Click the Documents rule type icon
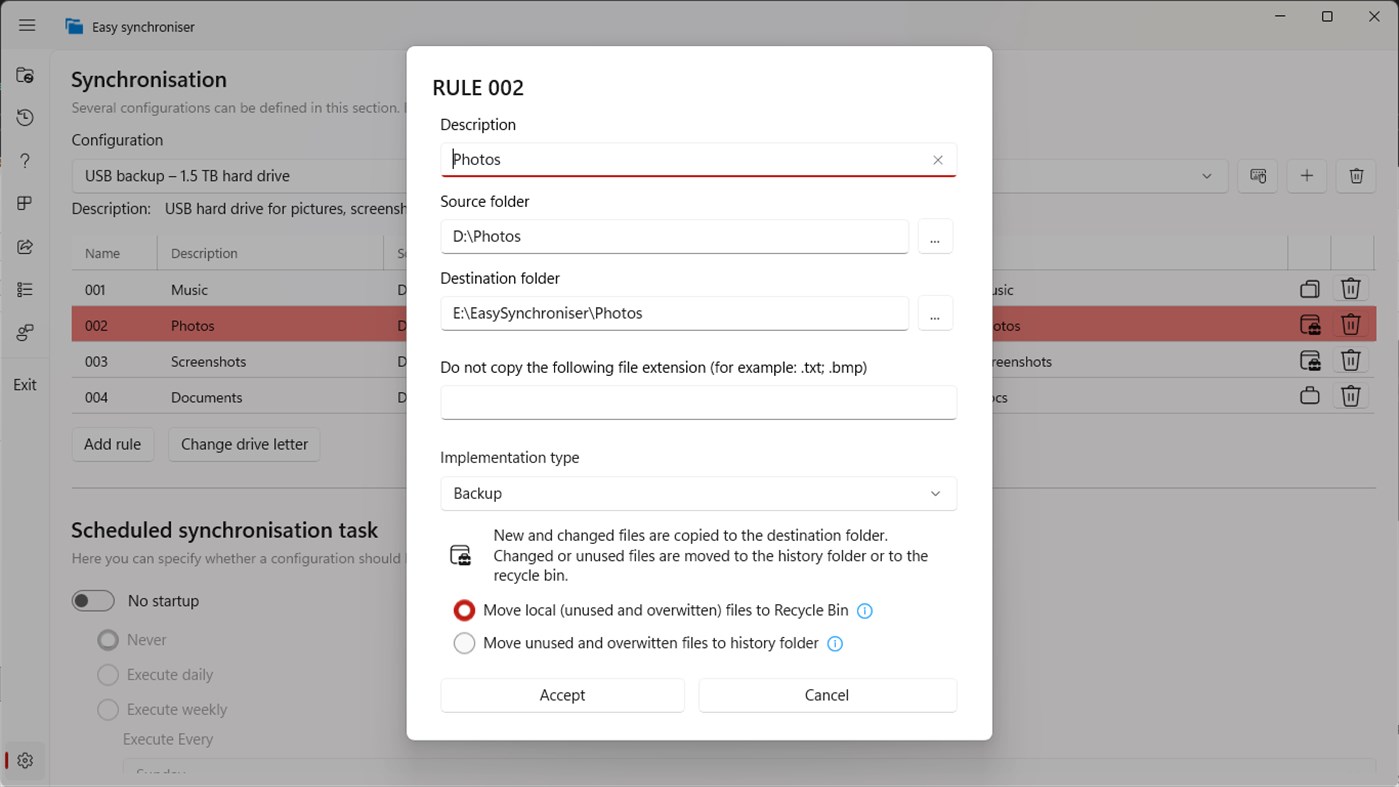Viewport: 1399px width, 787px height. (x=1310, y=396)
